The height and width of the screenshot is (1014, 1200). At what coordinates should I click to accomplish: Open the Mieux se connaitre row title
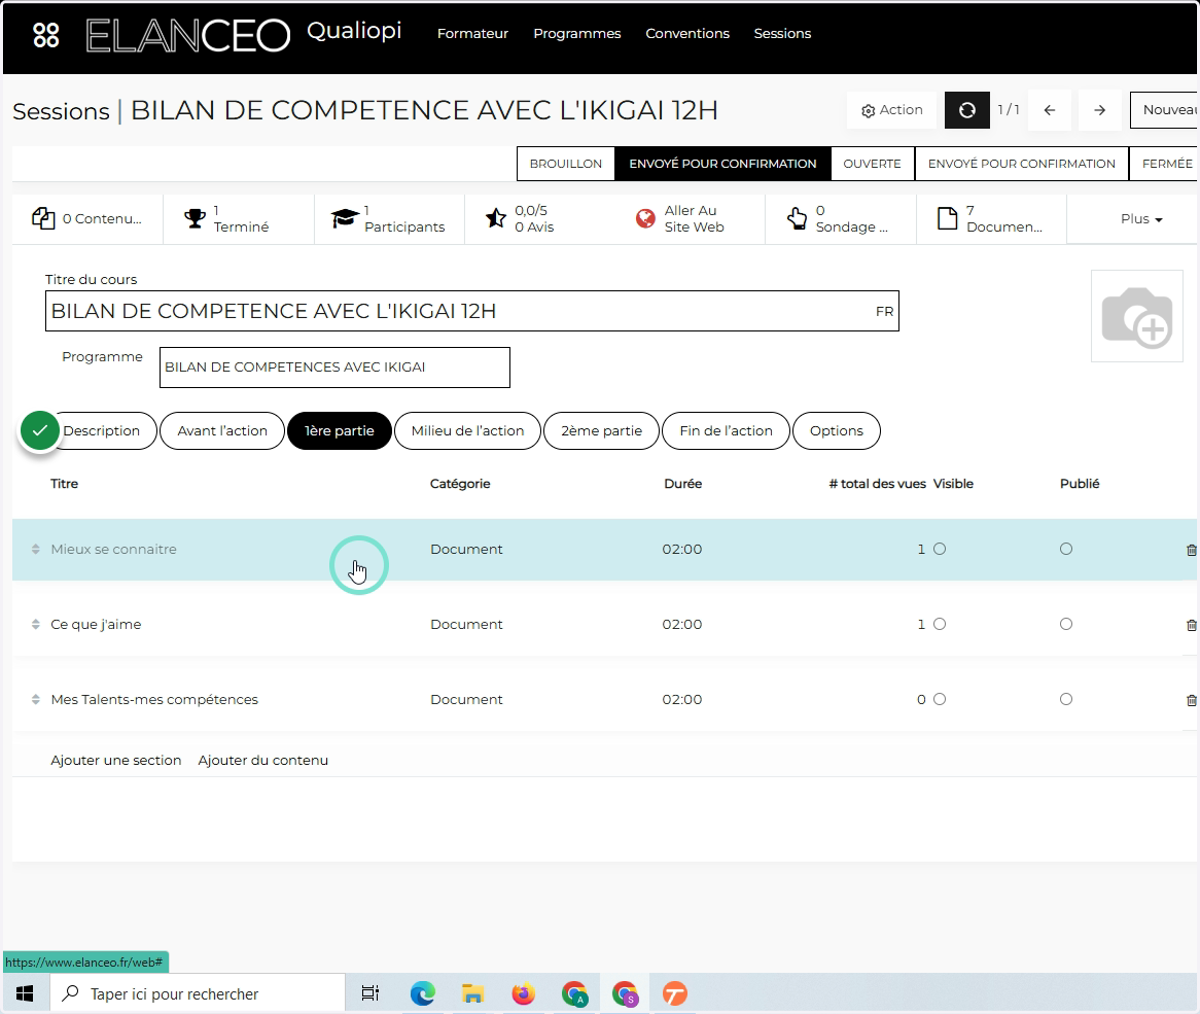pyautogui.click(x=114, y=549)
